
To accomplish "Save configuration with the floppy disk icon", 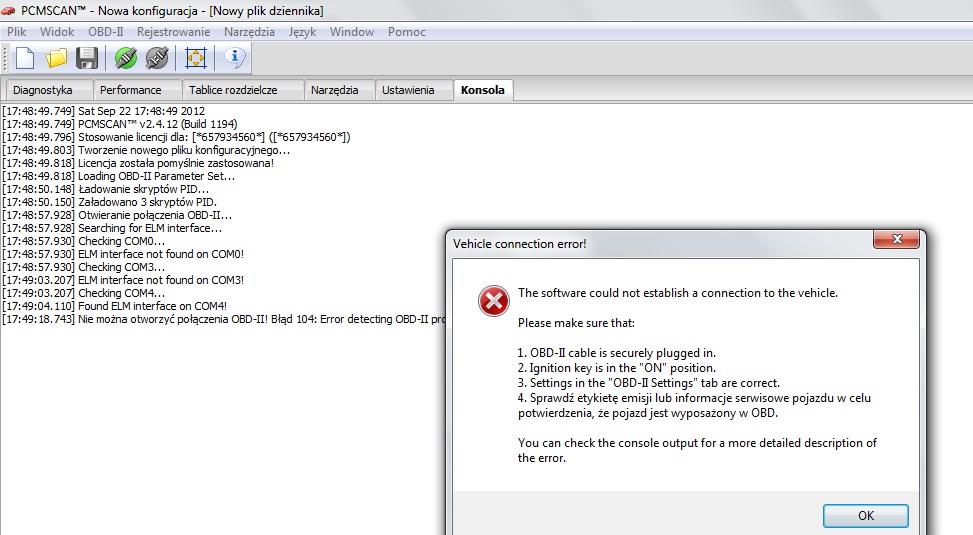I will tap(87, 58).
